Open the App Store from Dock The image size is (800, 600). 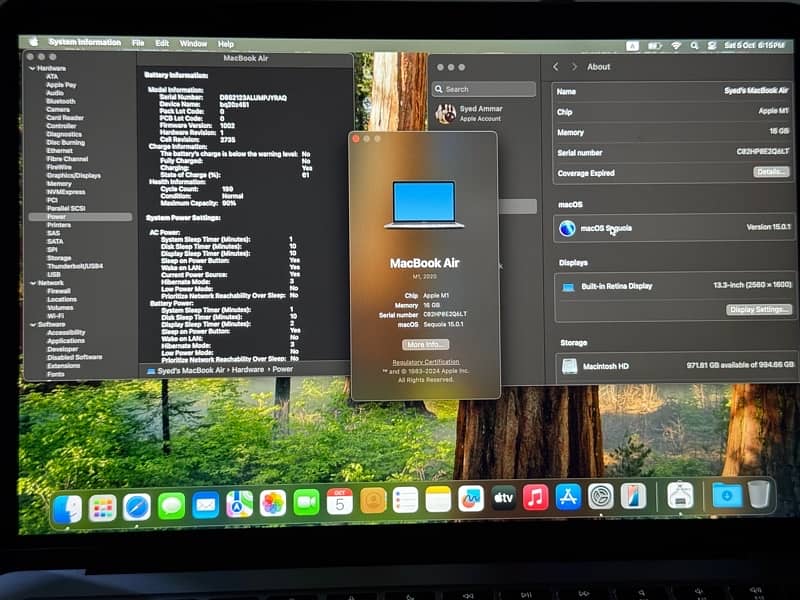pos(568,497)
